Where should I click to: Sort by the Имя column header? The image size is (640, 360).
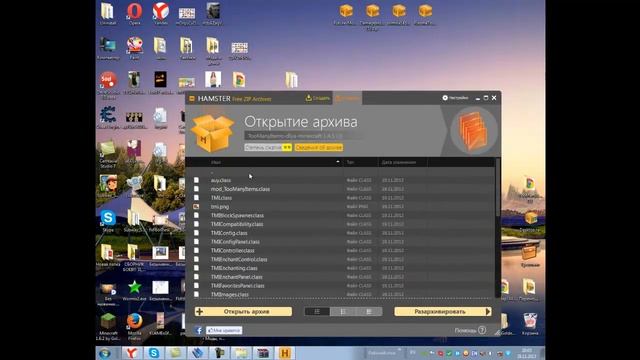pos(216,162)
